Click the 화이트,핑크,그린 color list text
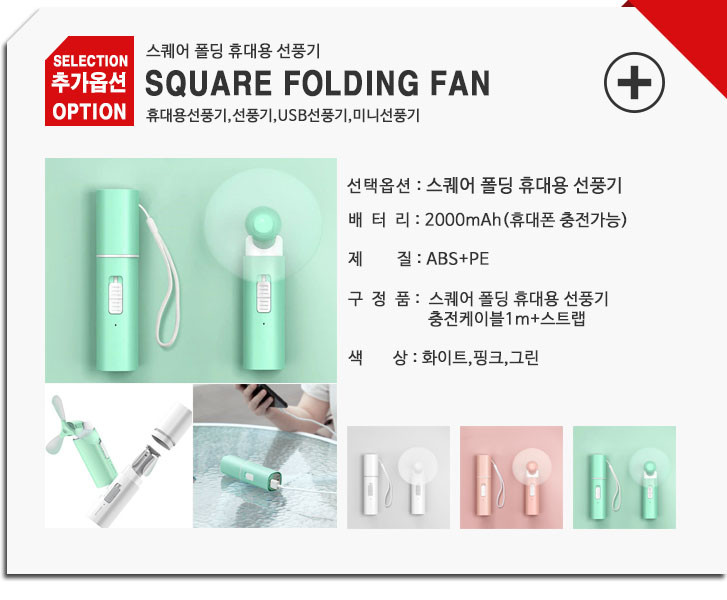Image resolution: width=727 pixels, height=600 pixels. pyautogui.click(x=480, y=357)
